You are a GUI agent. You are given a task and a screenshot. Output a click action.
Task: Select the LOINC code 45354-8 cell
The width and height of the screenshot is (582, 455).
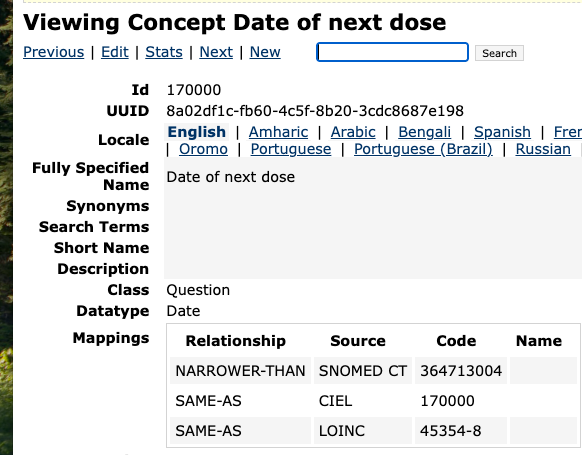(x=461, y=431)
